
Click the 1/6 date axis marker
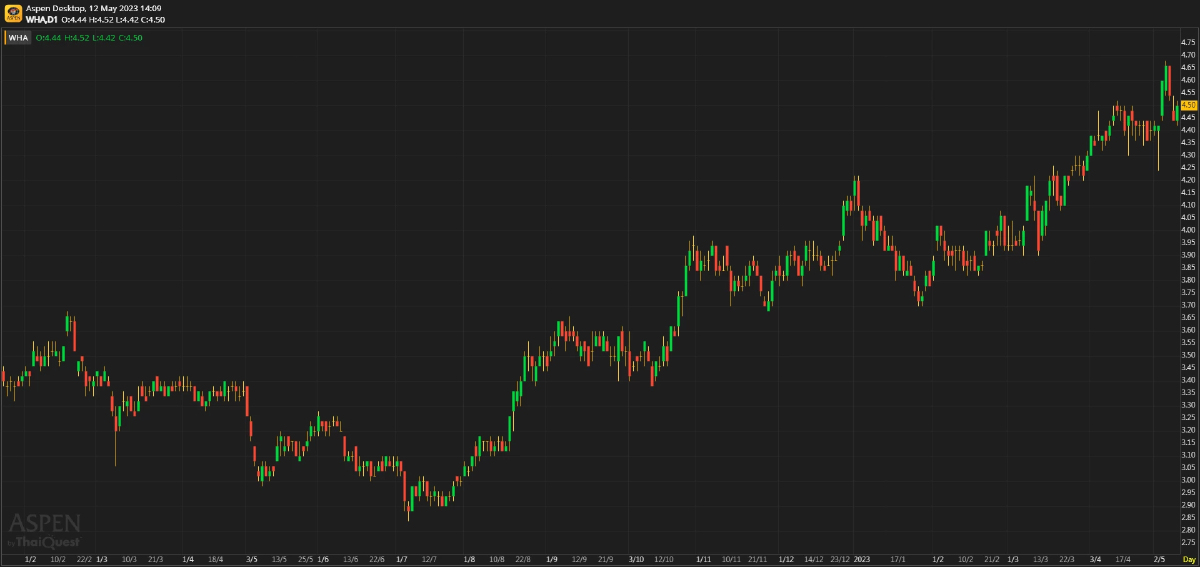coord(323,558)
